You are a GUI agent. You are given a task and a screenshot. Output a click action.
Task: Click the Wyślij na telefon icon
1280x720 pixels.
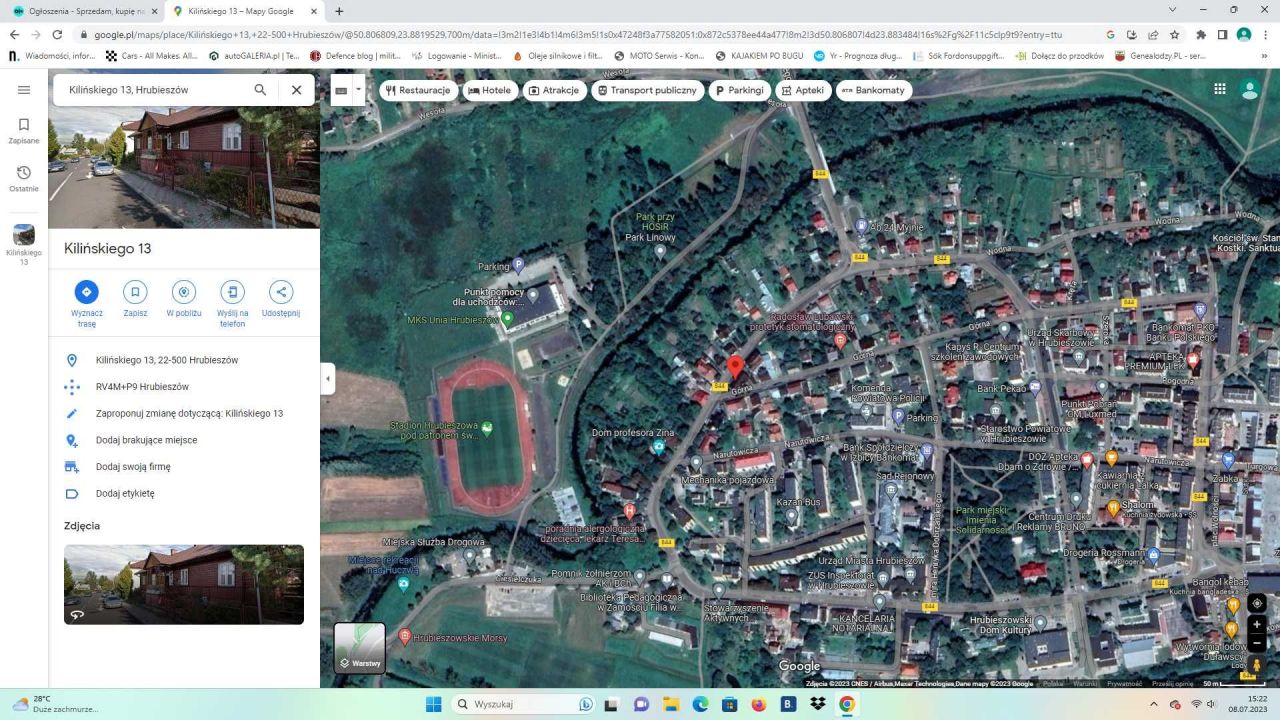(x=232, y=292)
